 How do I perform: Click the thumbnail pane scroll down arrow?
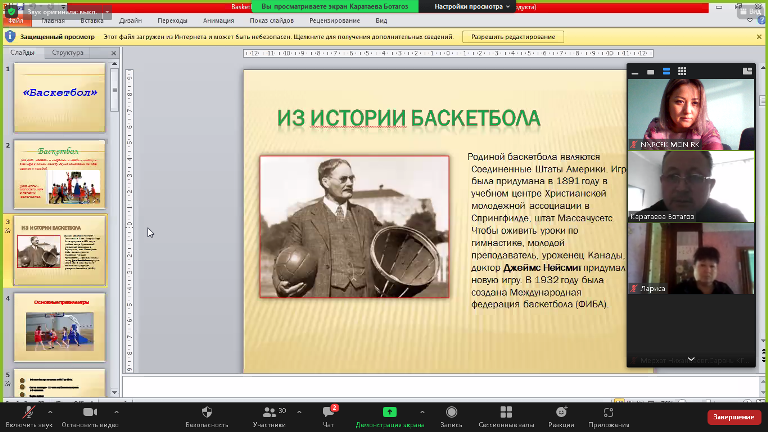(114, 392)
